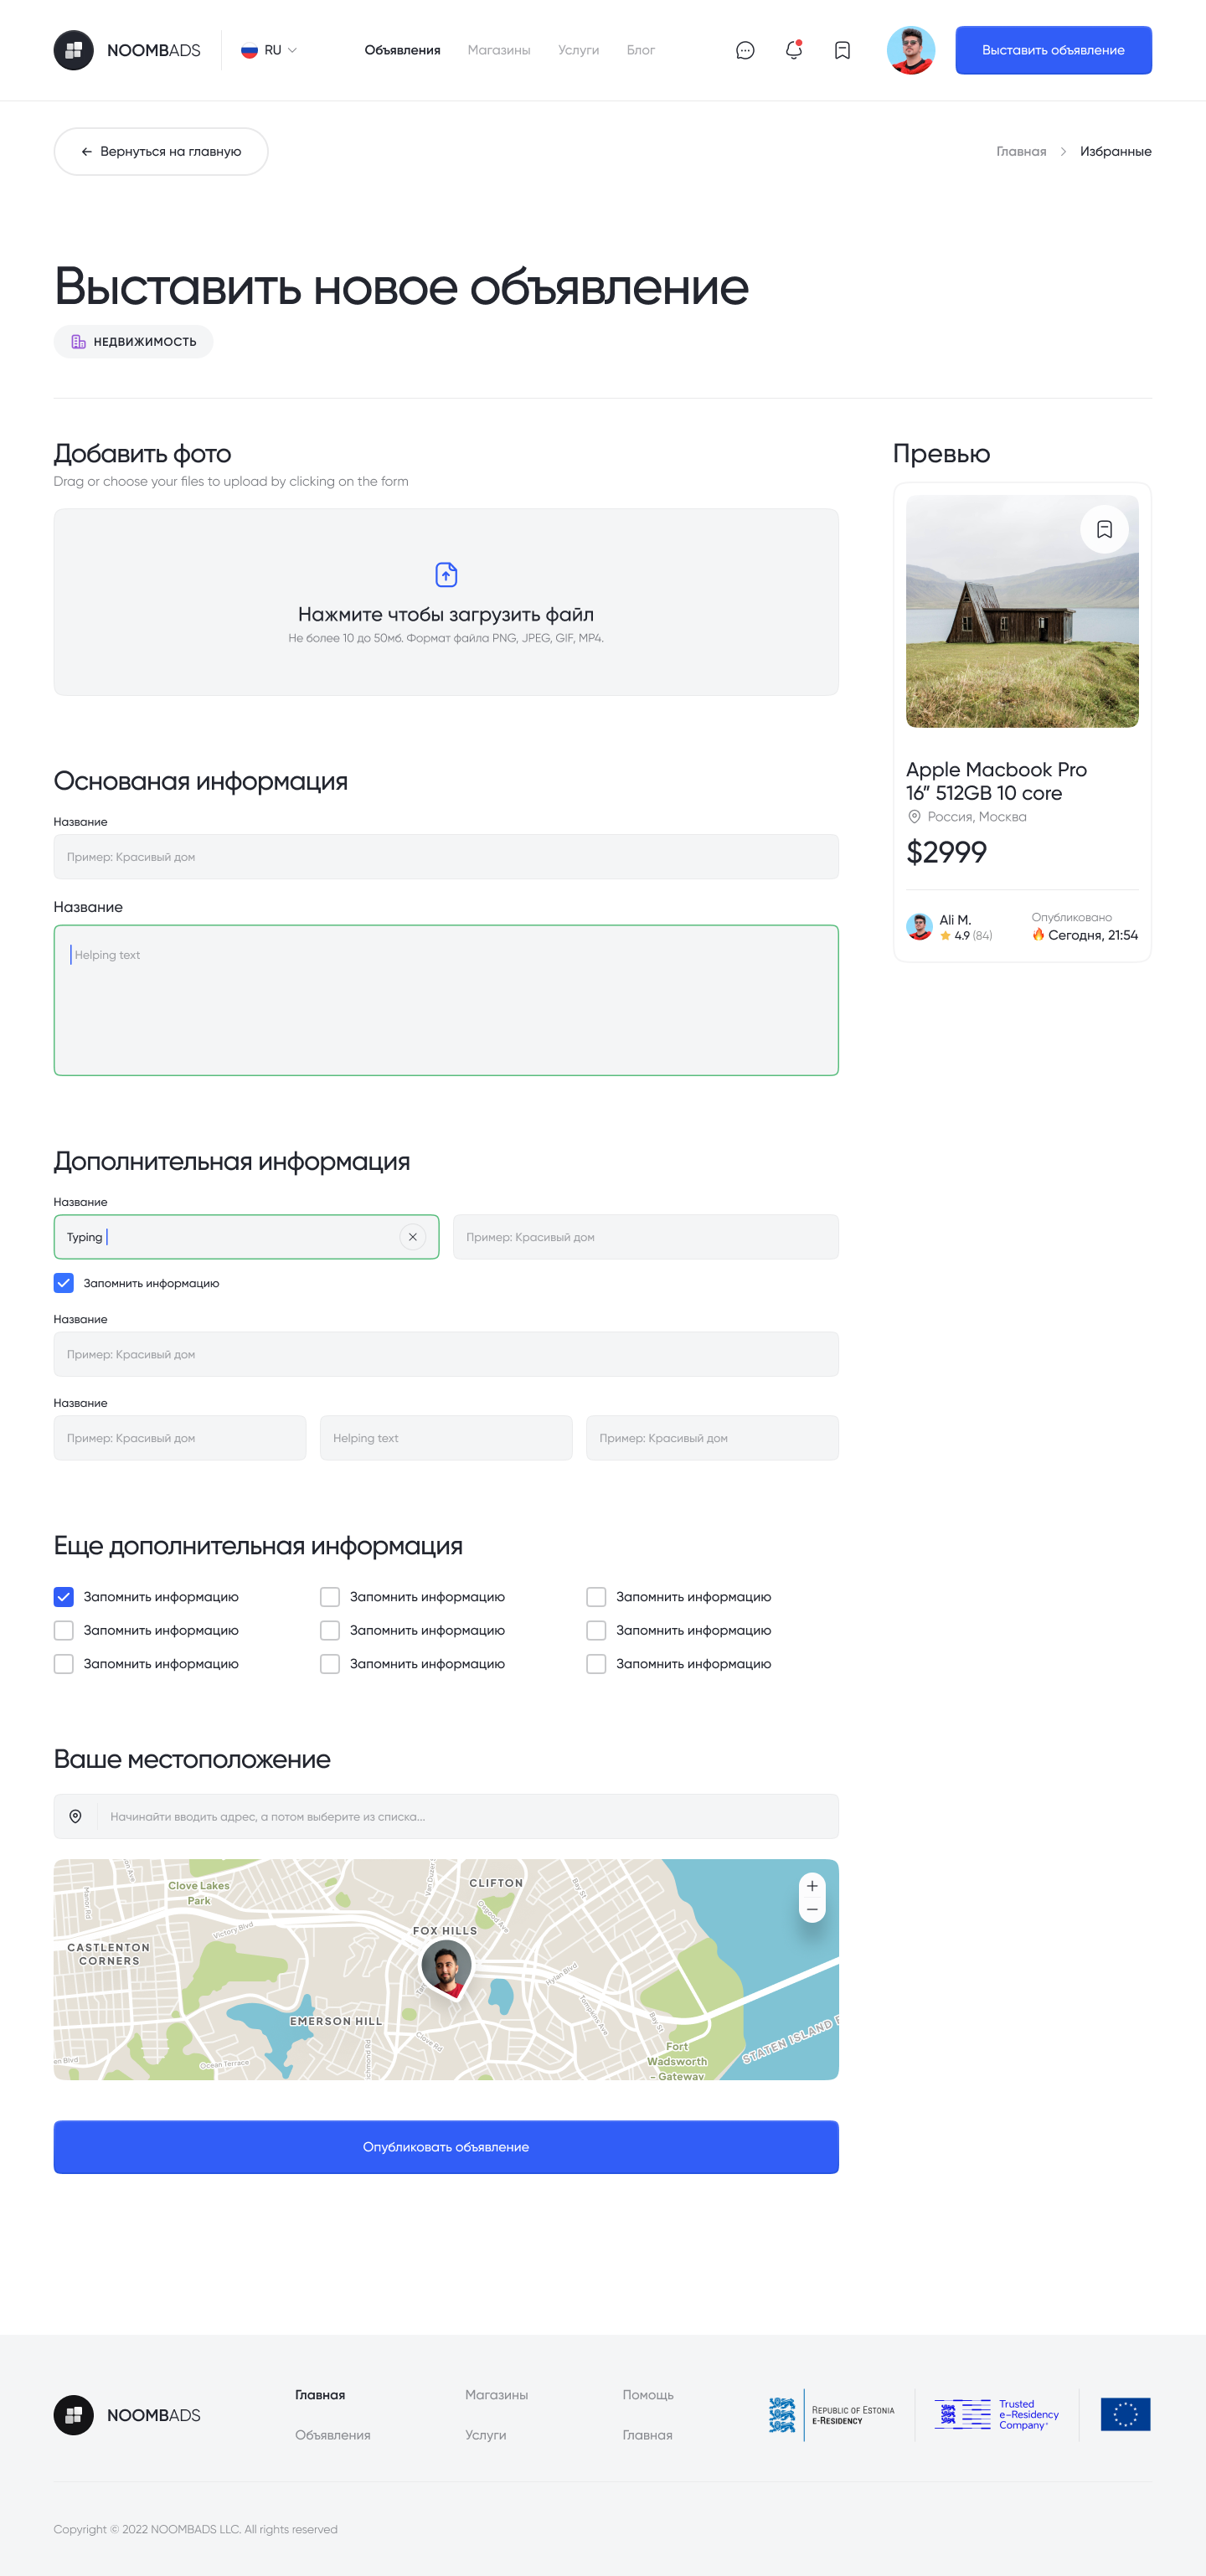The image size is (1206, 2576).
Task: Open the footer Магазины link
Action: point(496,2395)
